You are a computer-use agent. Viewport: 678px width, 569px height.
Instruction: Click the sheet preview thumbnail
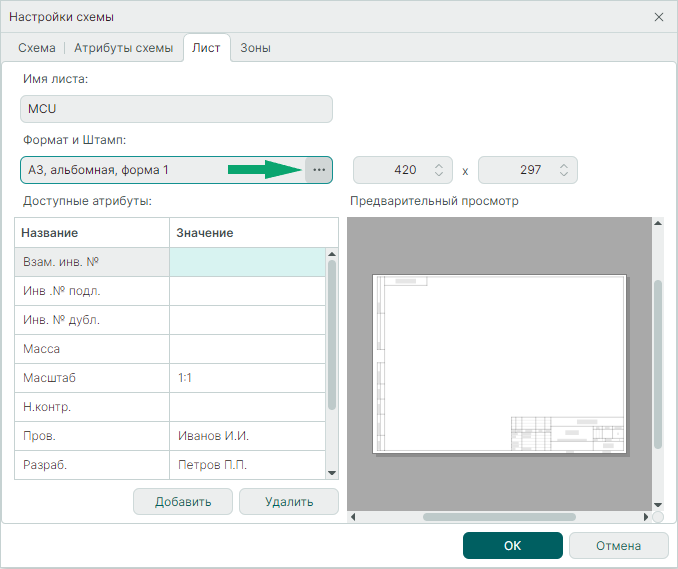click(499, 364)
